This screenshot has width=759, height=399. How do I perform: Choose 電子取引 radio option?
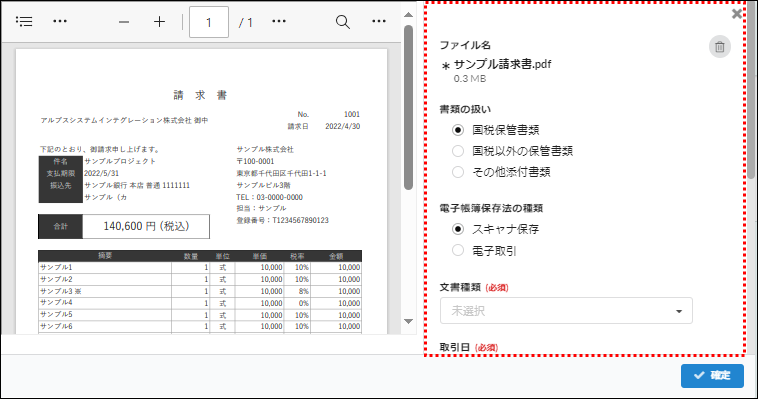457,250
